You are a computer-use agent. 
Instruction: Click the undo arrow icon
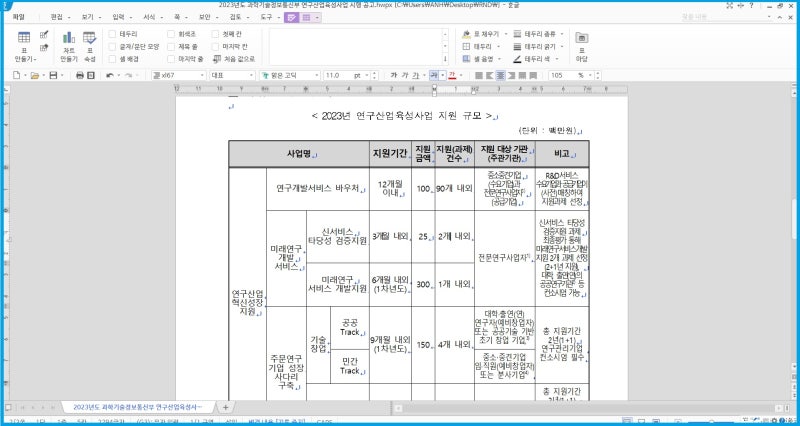pyautogui.click(x=110, y=76)
